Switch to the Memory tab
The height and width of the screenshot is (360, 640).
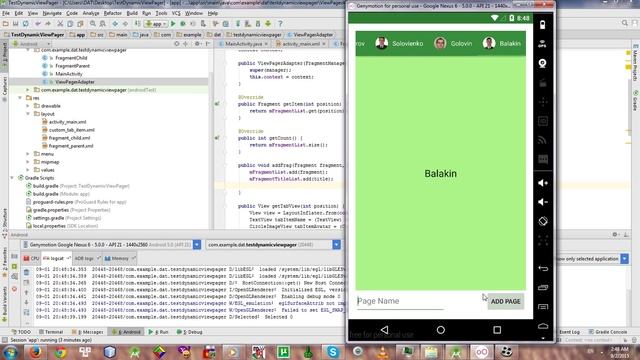click(x=120, y=258)
